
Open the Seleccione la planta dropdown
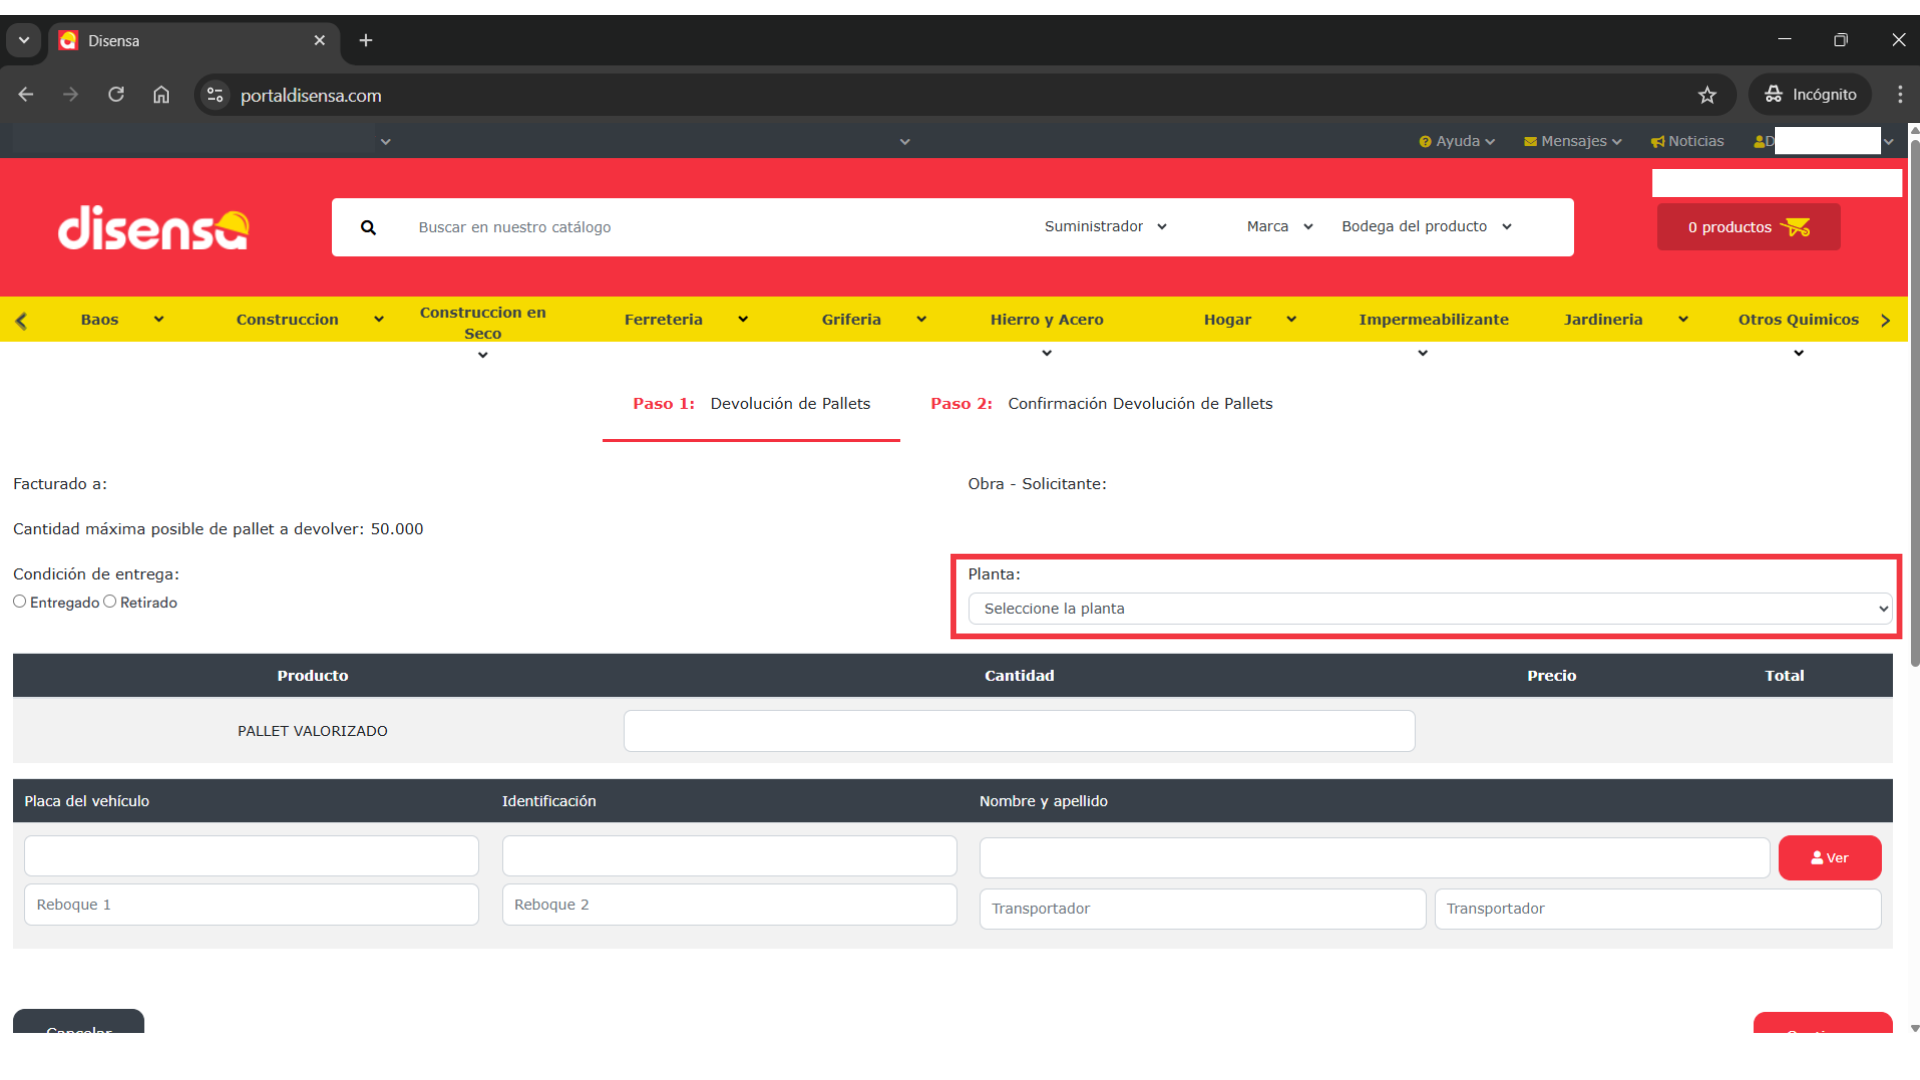(x=1429, y=609)
